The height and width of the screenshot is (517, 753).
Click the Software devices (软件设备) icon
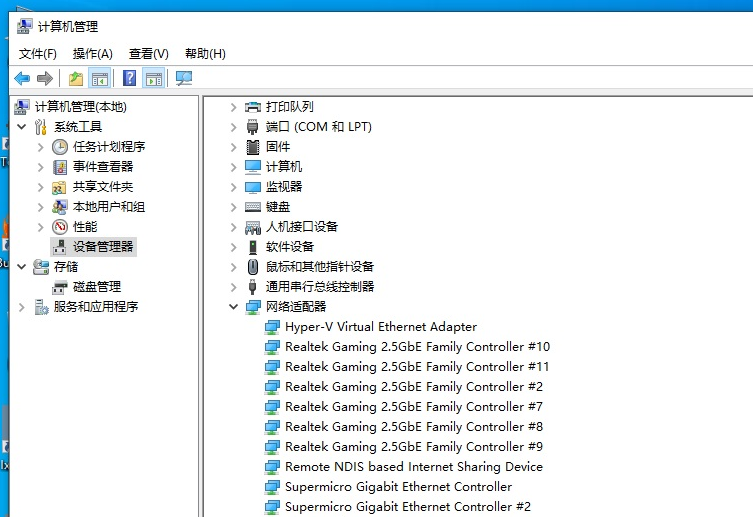[253, 247]
